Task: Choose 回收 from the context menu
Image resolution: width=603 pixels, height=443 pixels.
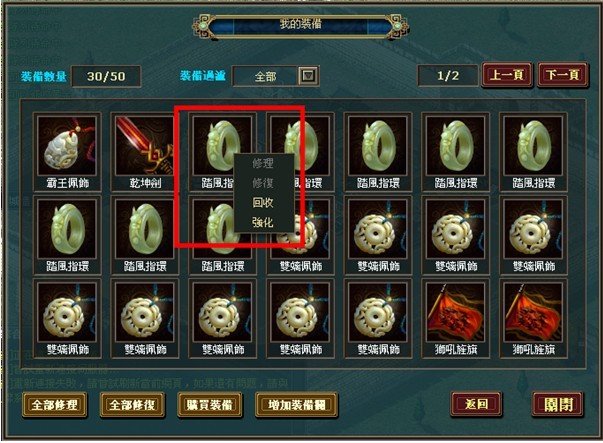Action: (x=263, y=202)
